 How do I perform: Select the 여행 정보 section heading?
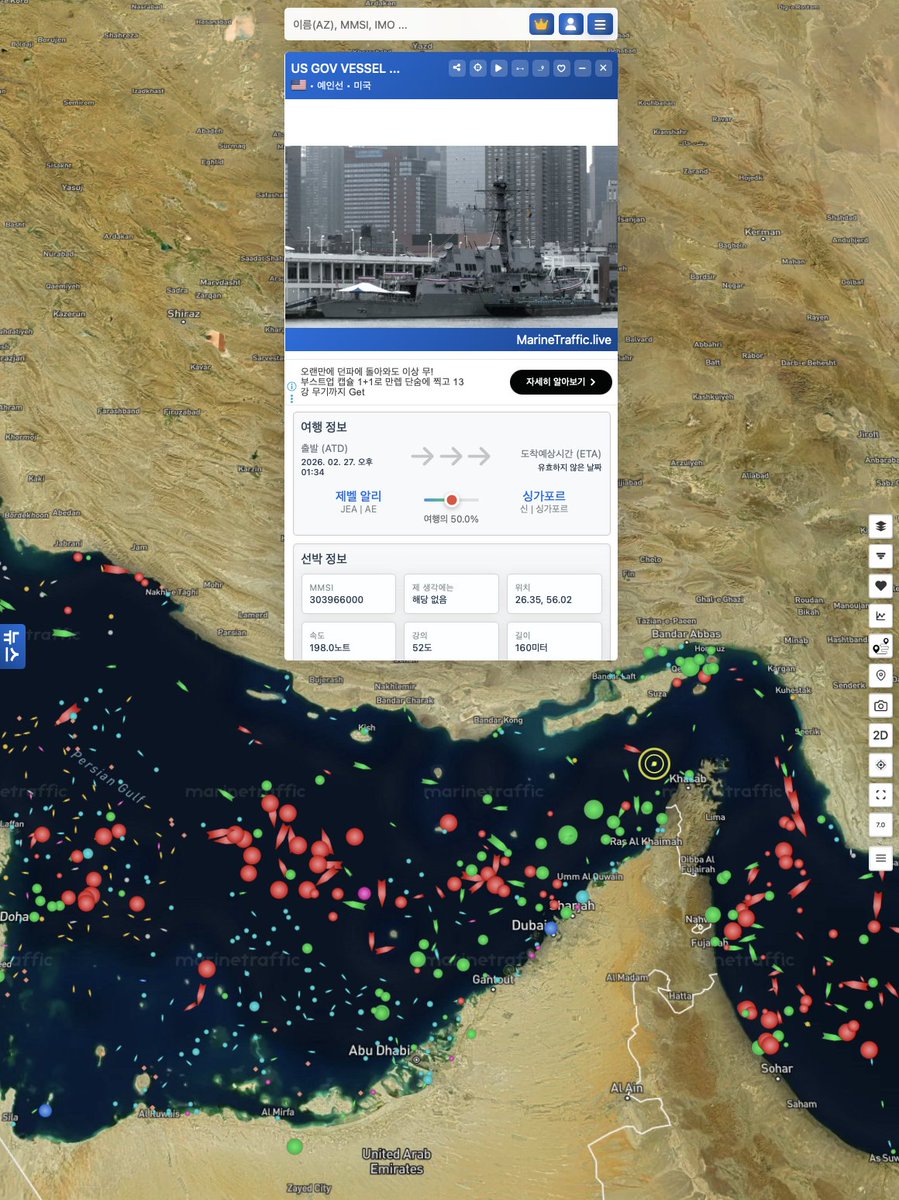tap(324, 427)
